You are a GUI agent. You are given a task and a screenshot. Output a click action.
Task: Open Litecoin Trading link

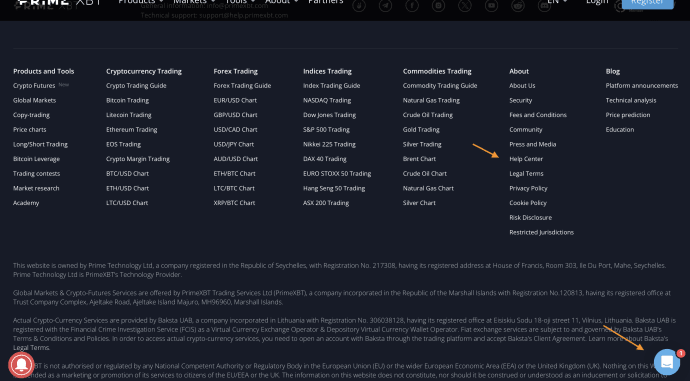point(128,115)
